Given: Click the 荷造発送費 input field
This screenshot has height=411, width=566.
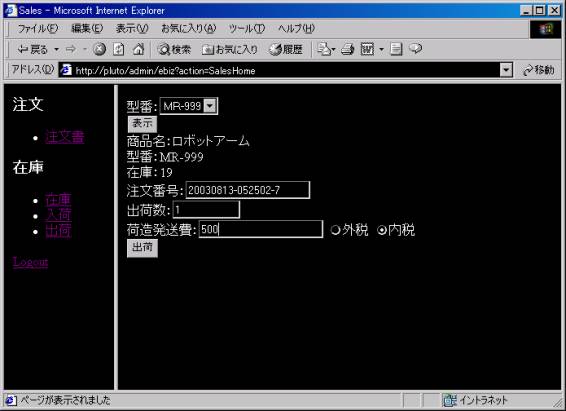Looking at the screenshot, I should [x=261, y=229].
